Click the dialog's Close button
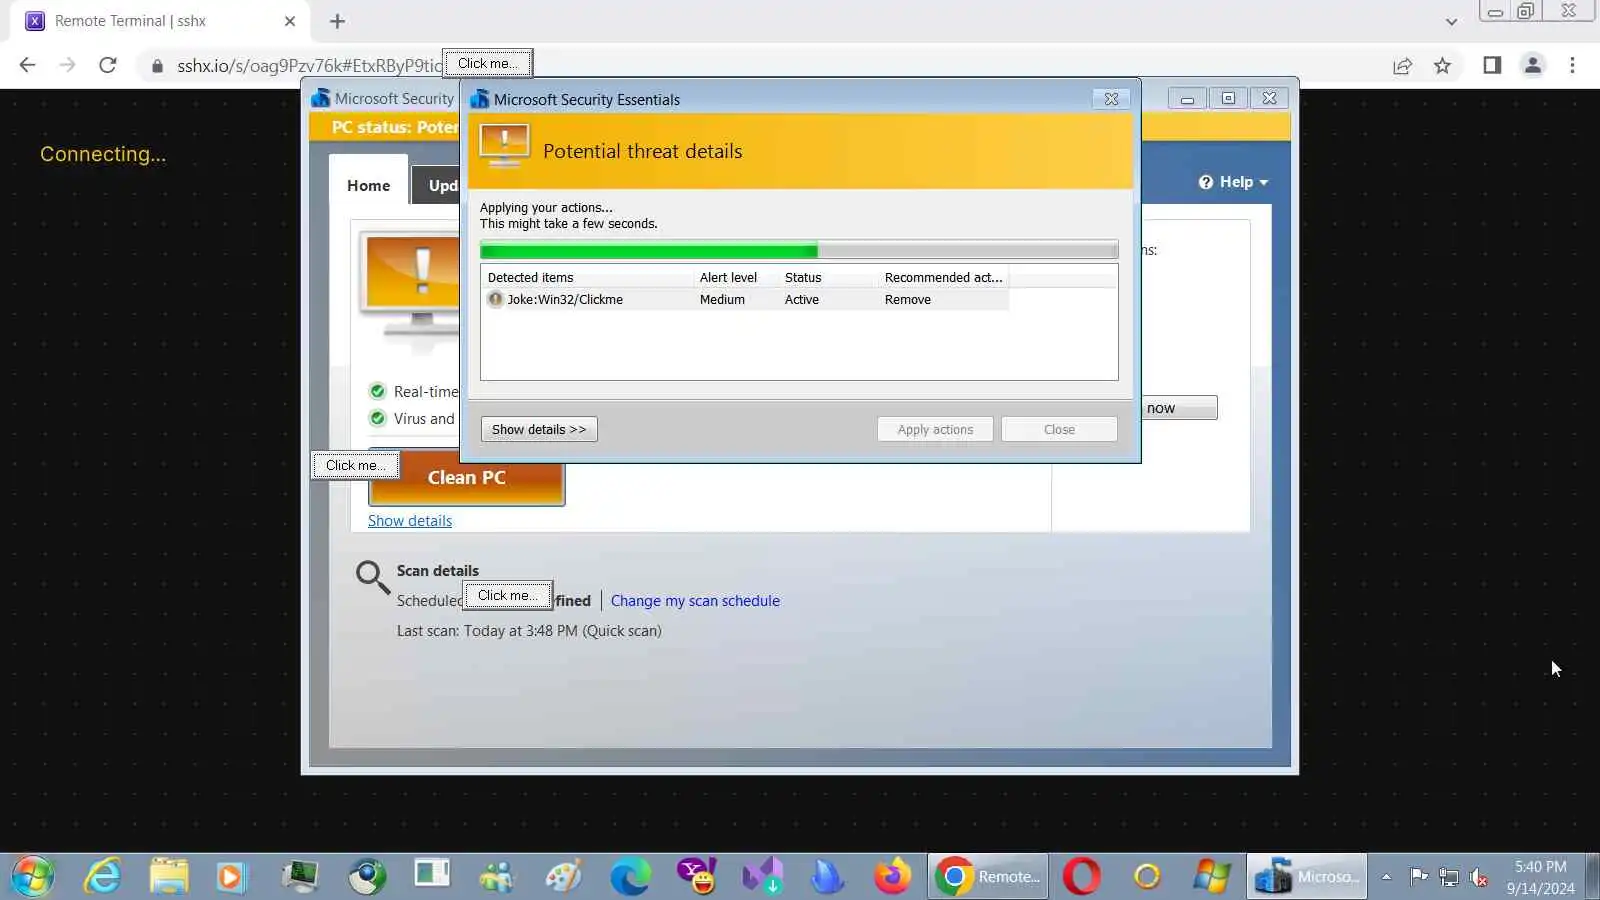1600x900 pixels. coord(1059,429)
